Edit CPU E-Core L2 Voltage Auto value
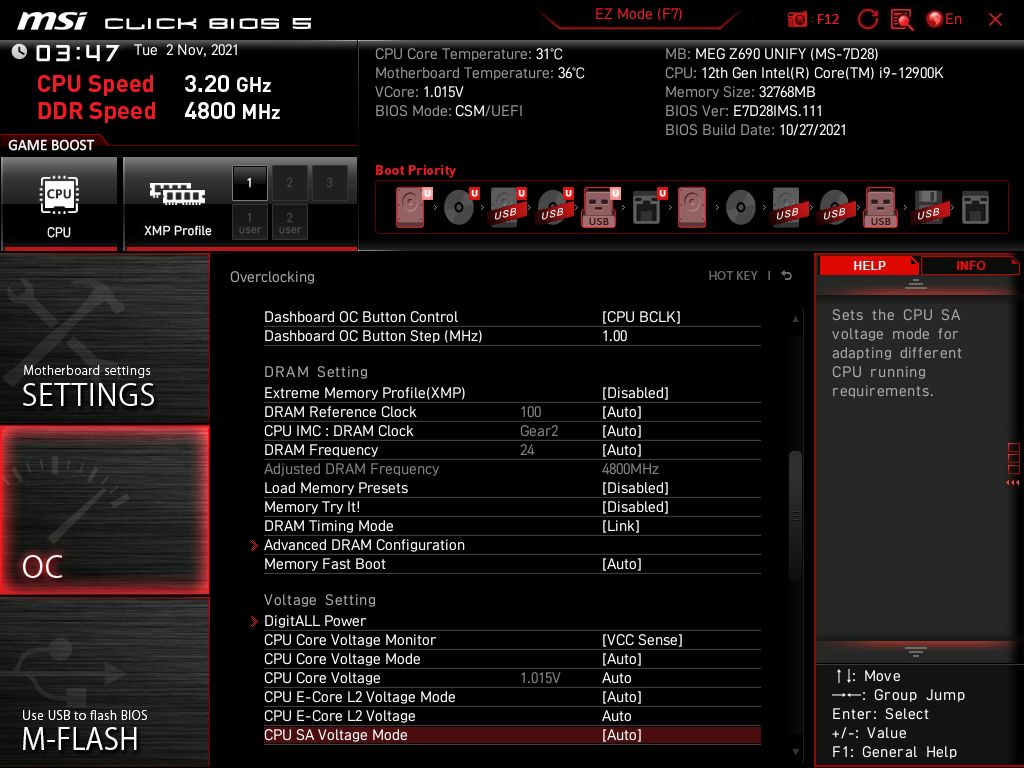Image resolution: width=1024 pixels, height=768 pixels. pos(616,716)
